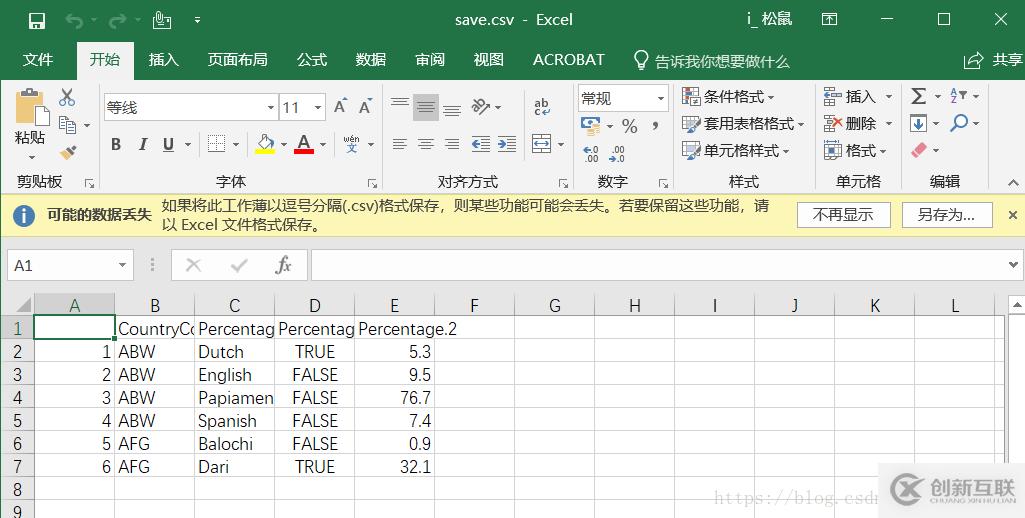Screen dimensions: 1025x518
Task: Open 条件格式 conditional formatting menu
Action: click(x=728, y=97)
